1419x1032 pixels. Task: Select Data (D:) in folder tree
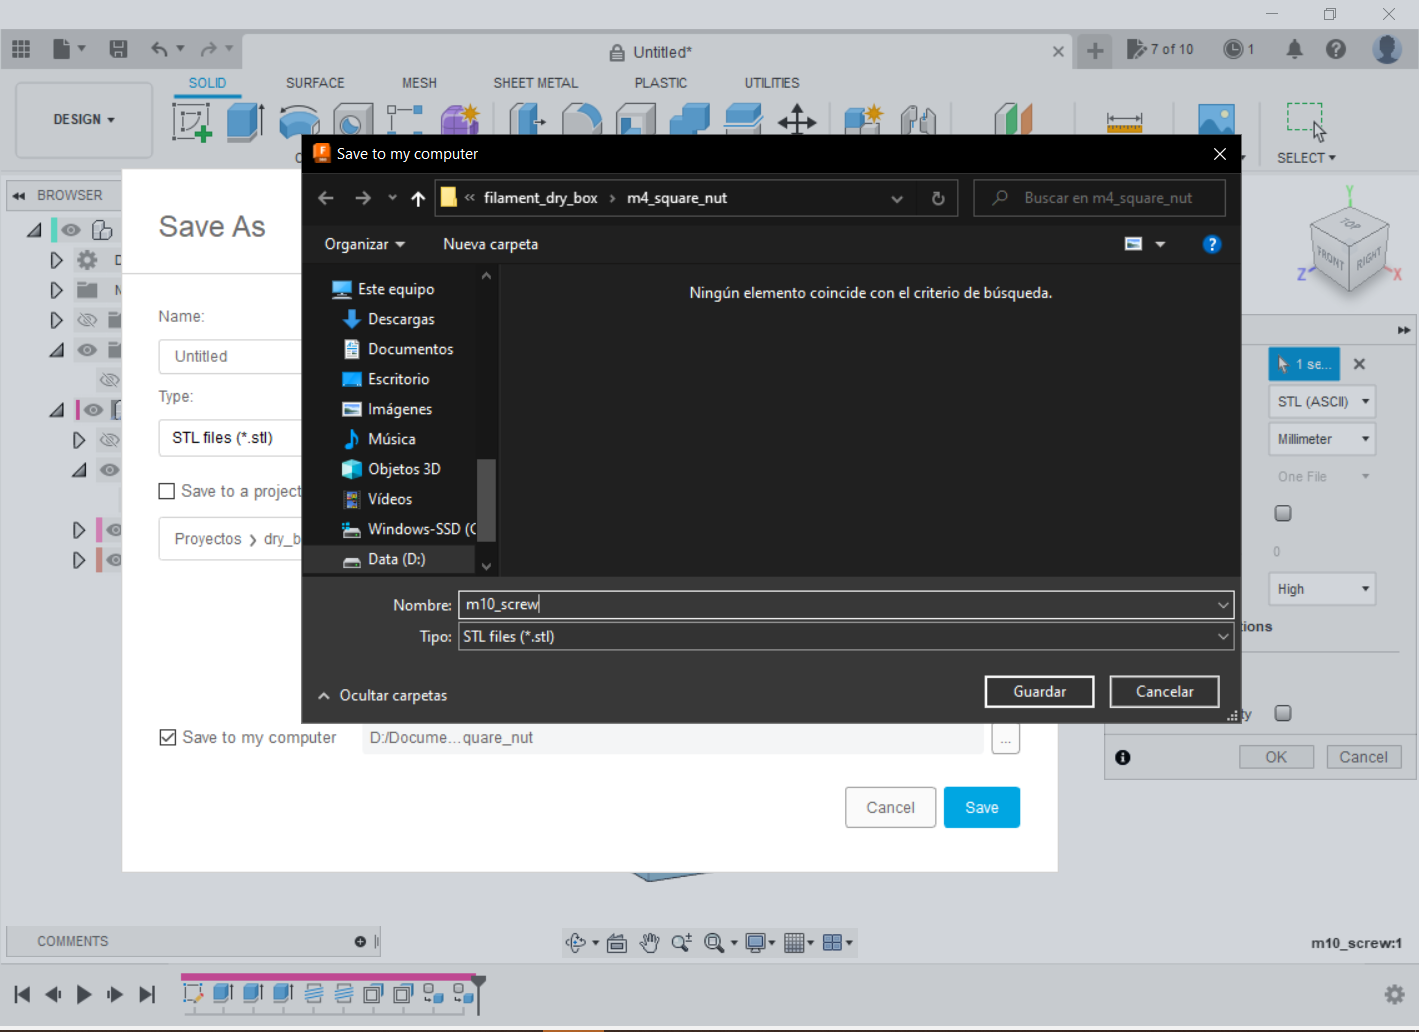tap(396, 559)
